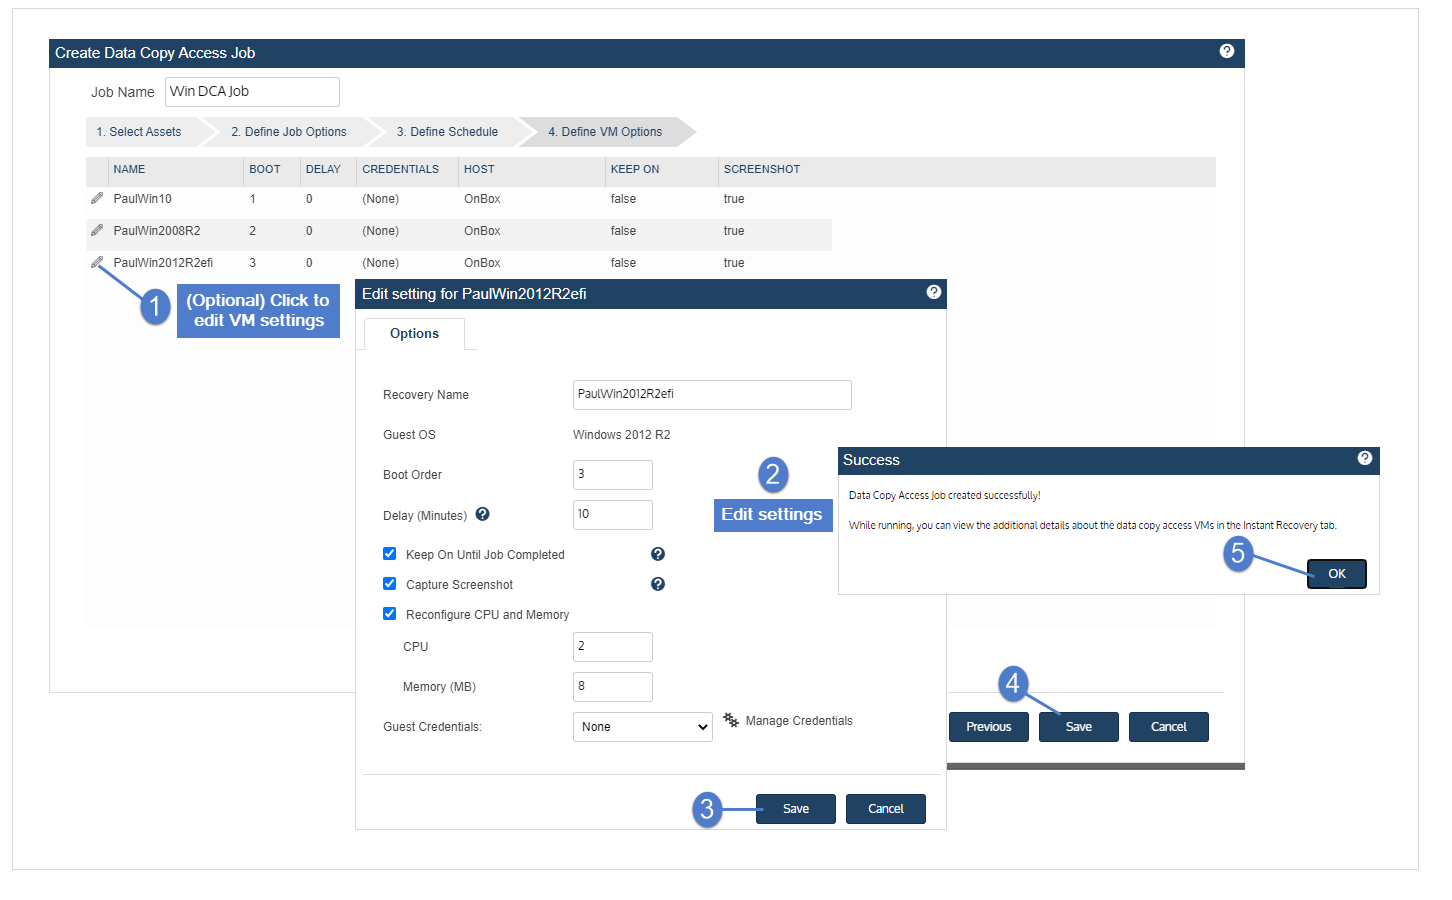Click help icon next to Delay (Minutes)

[482, 514]
